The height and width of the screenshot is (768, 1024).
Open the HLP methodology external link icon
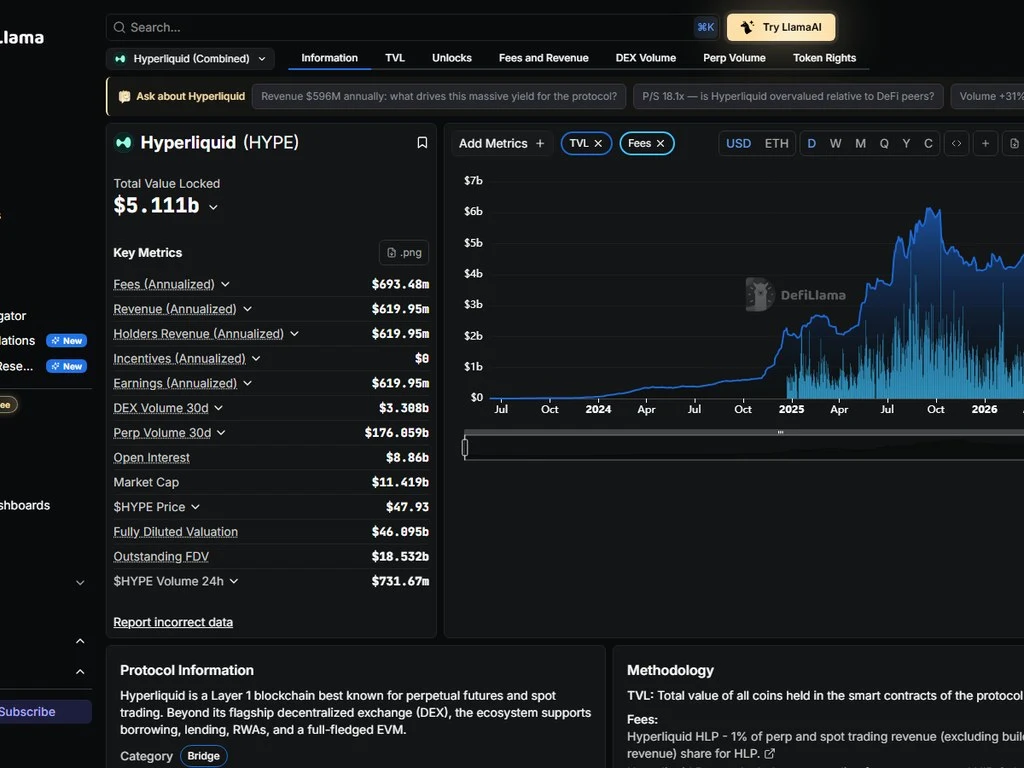[x=769, y=753]
